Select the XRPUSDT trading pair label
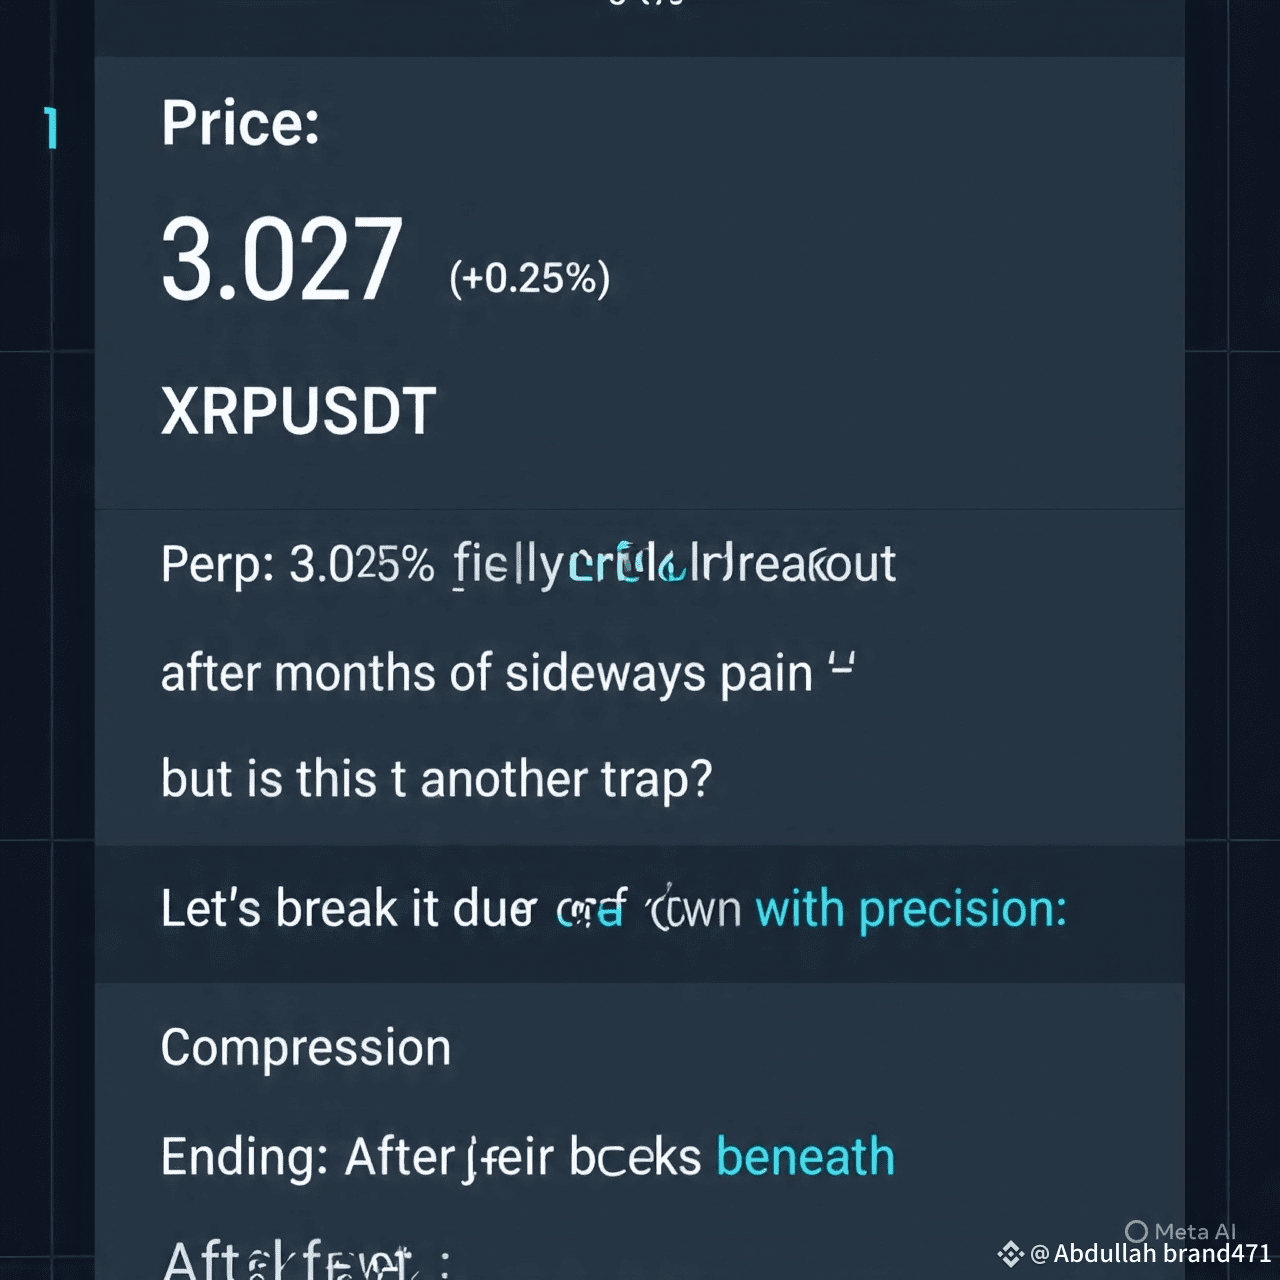Image resolution: width=1280 pixels, height=1280 pixels. (298, 411)
